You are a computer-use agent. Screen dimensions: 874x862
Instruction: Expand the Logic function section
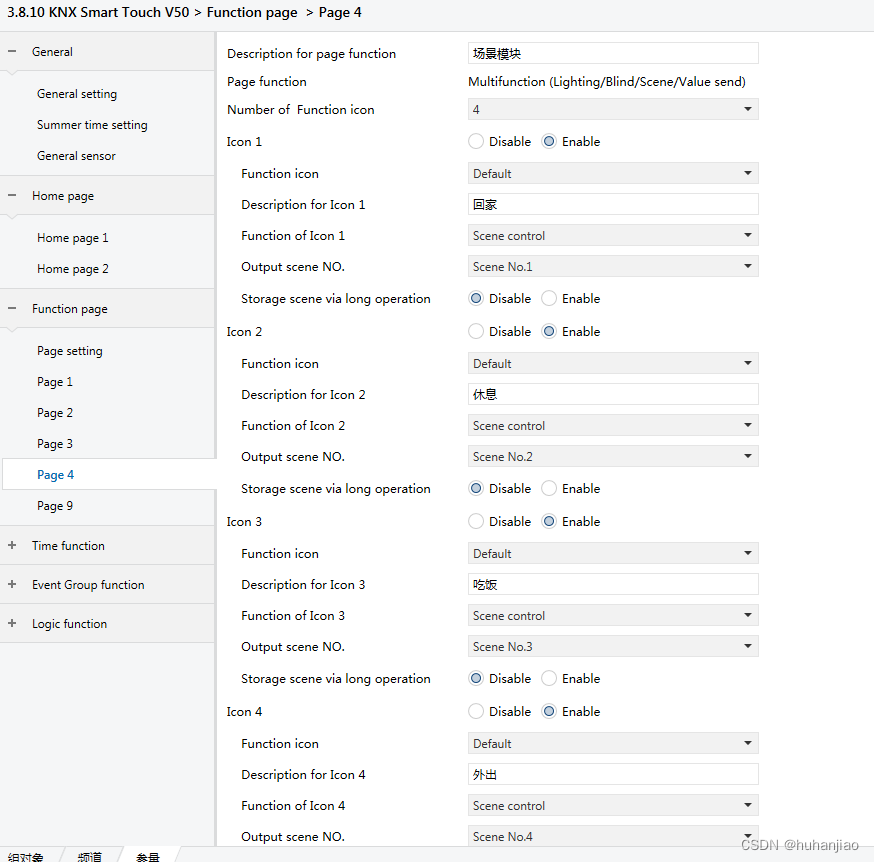[12, 624]
